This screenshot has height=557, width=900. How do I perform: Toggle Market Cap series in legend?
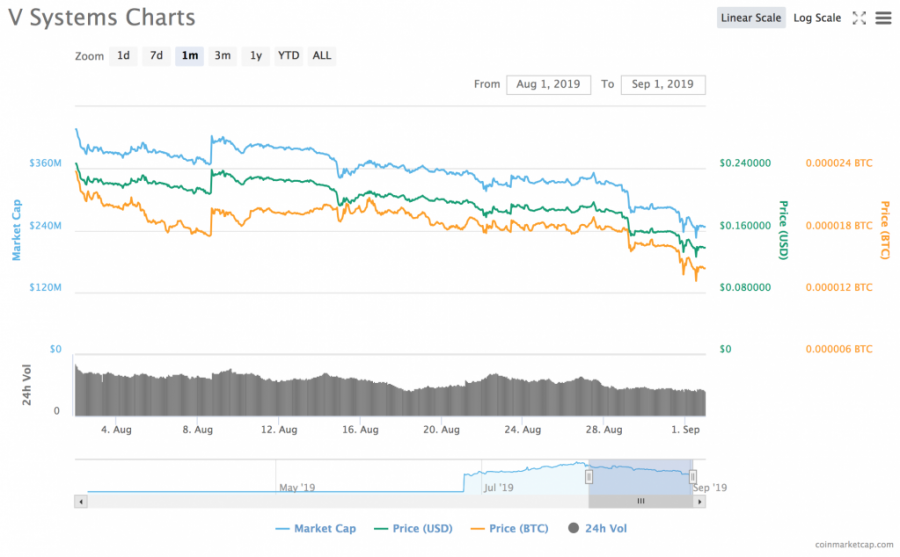coord(316,528)
